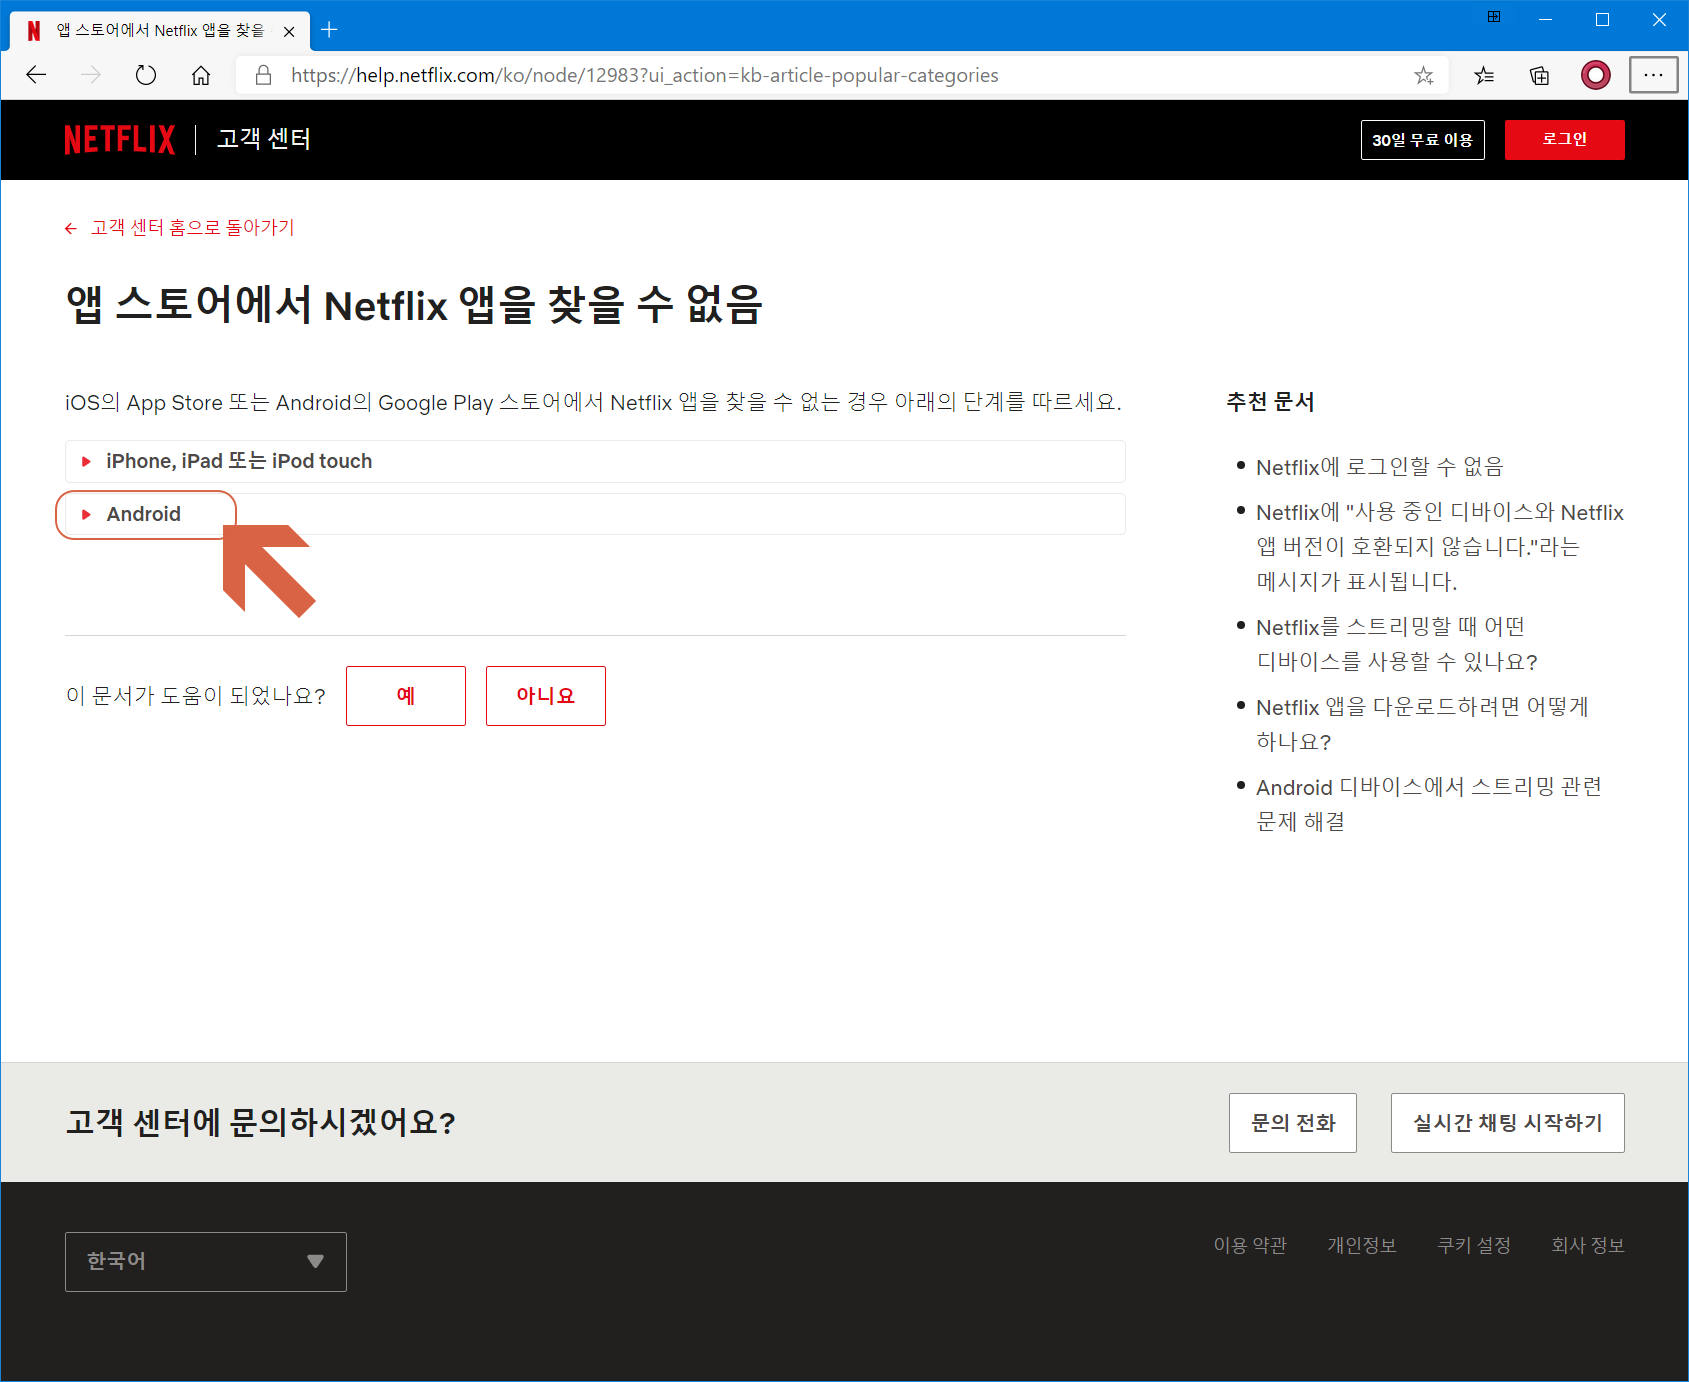Click the URL address bar field
Viewport: 1689px width, 1382px height.
840,75
